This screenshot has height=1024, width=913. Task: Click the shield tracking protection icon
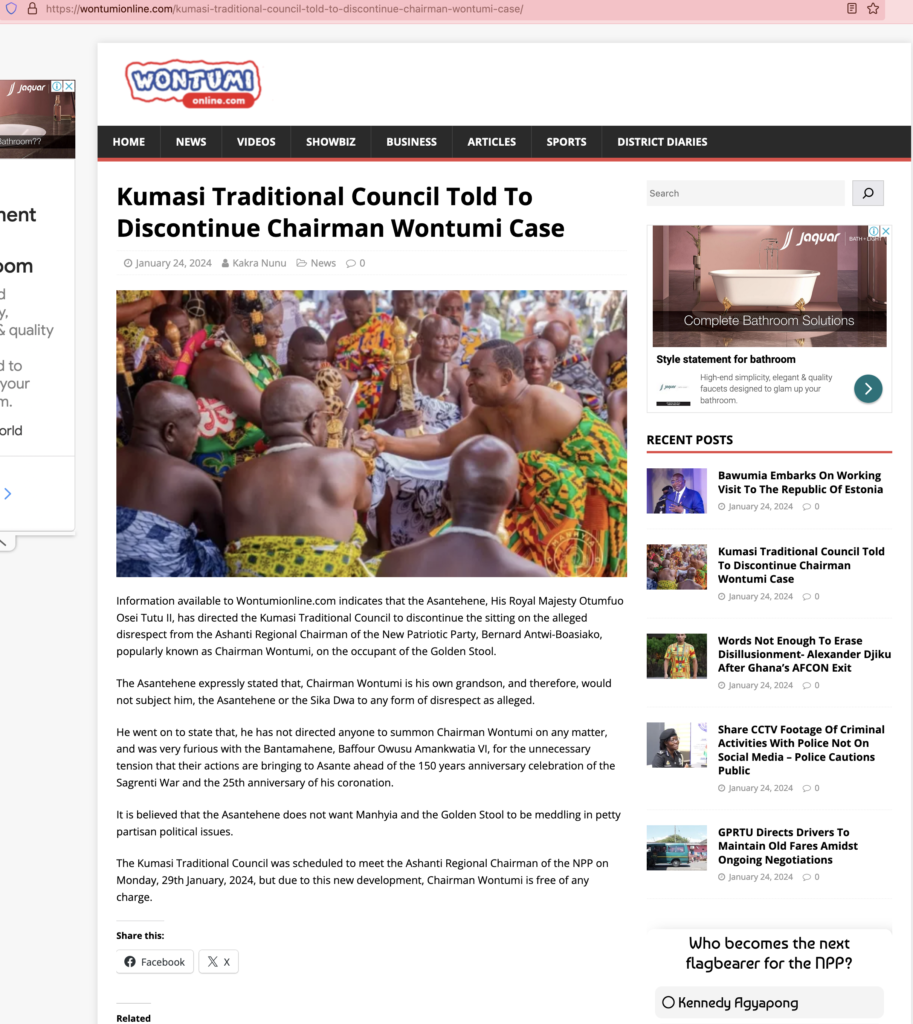point(11,8)
